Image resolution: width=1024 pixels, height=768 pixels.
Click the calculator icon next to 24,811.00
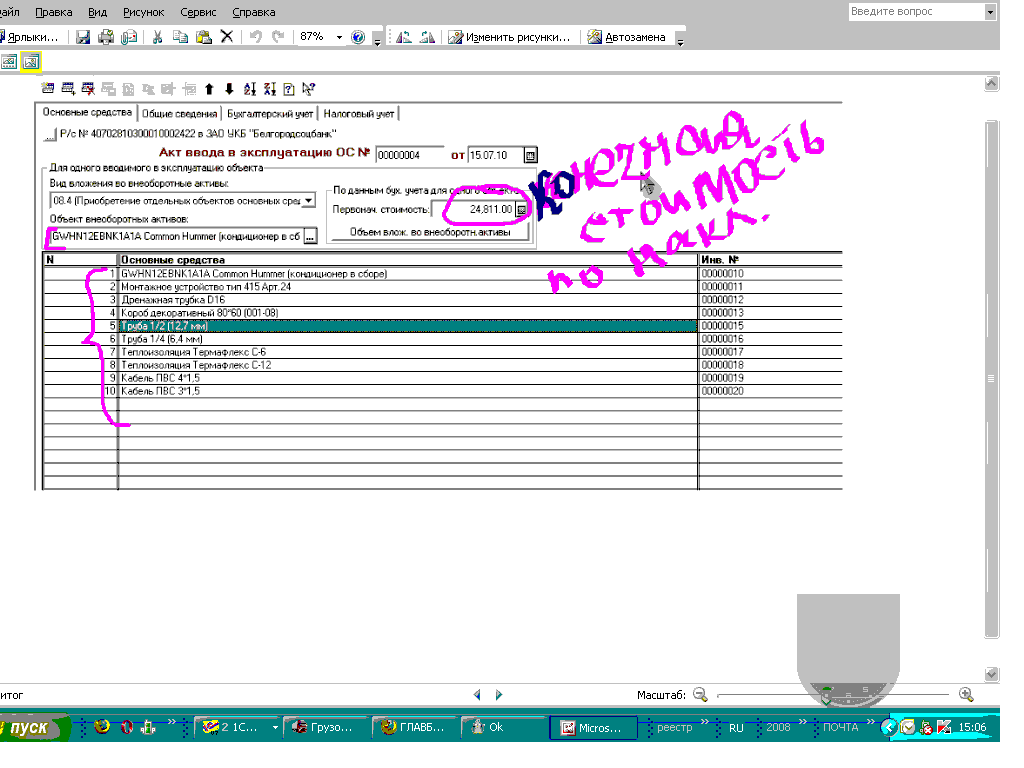[x=522, y=210]
